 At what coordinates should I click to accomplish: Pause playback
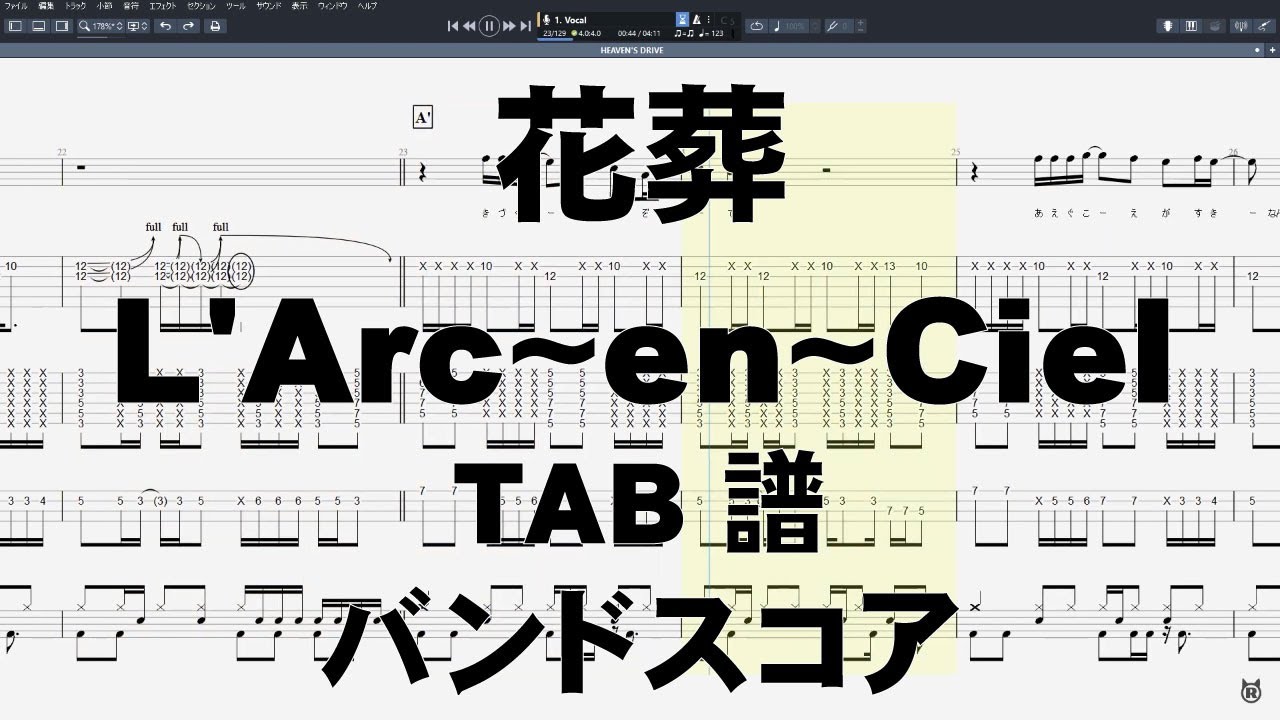pos(489,26)
